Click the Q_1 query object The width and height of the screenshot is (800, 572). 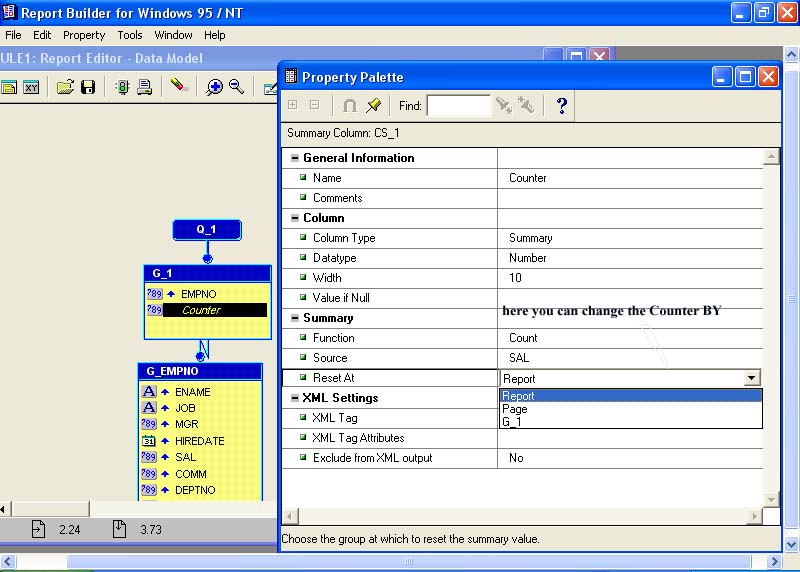tap(206, 230)
